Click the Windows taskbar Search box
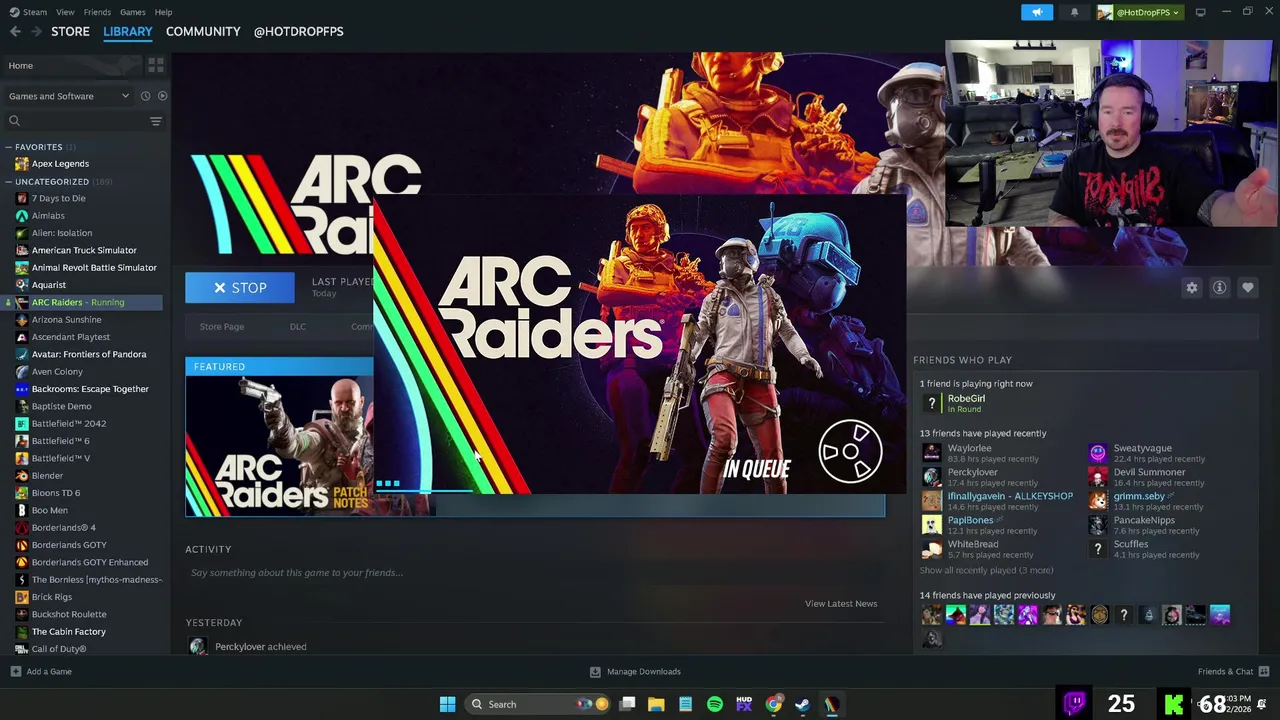This screenshot has height=720, width=1280. click(x=538, y=704)
